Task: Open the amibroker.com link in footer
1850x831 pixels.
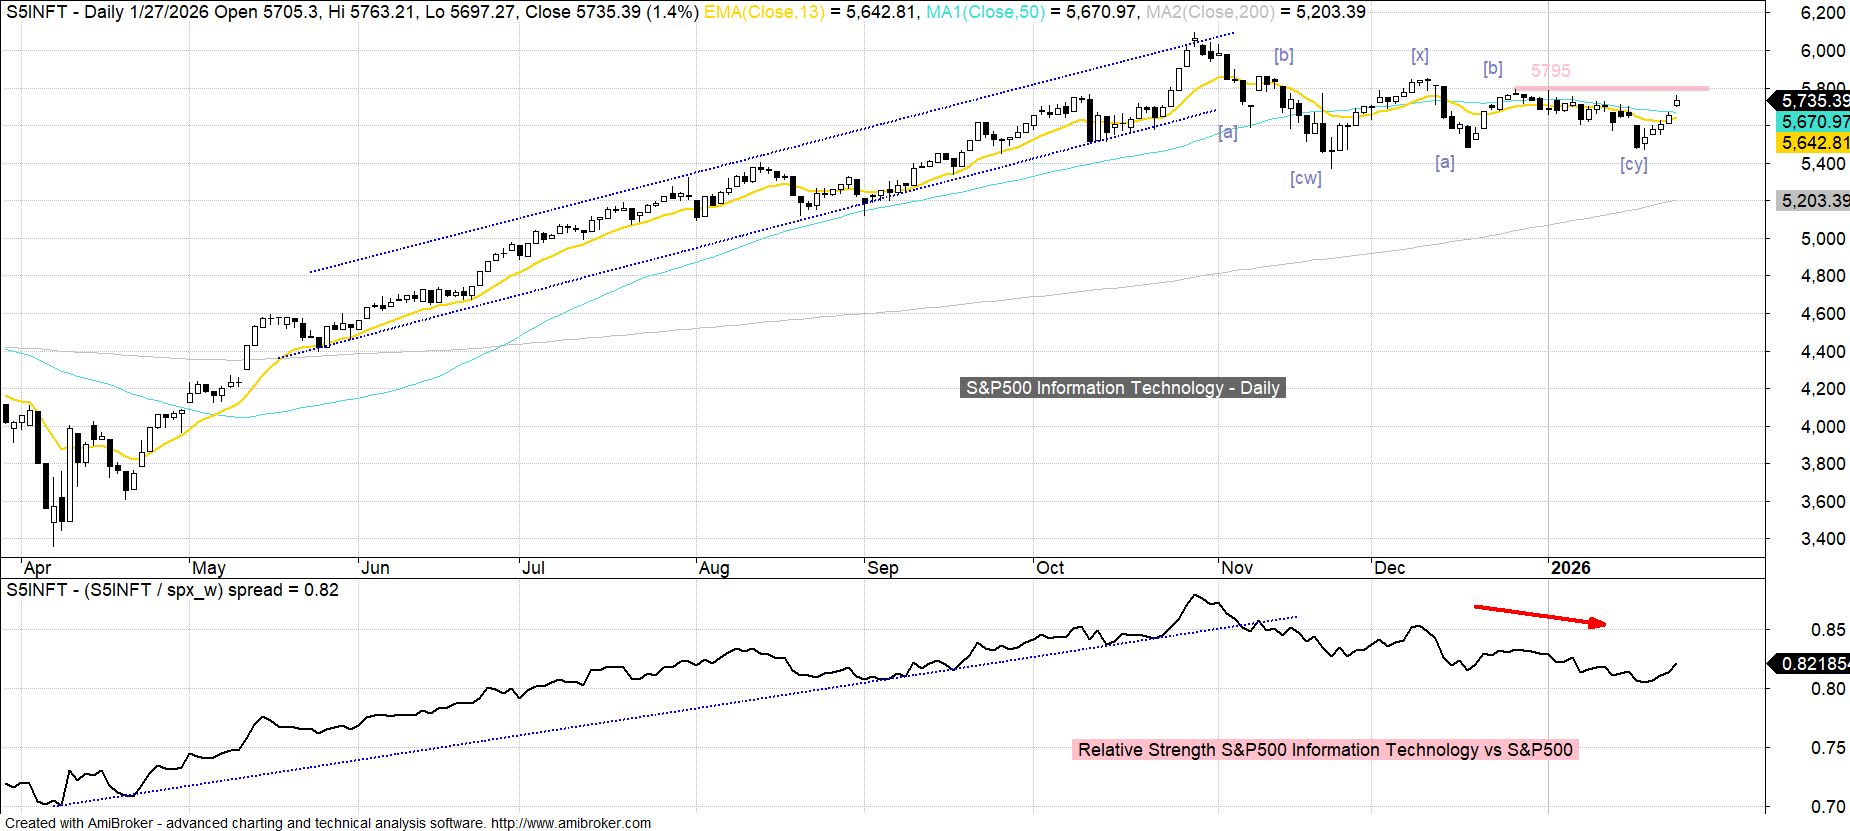Action: point(570,823)
